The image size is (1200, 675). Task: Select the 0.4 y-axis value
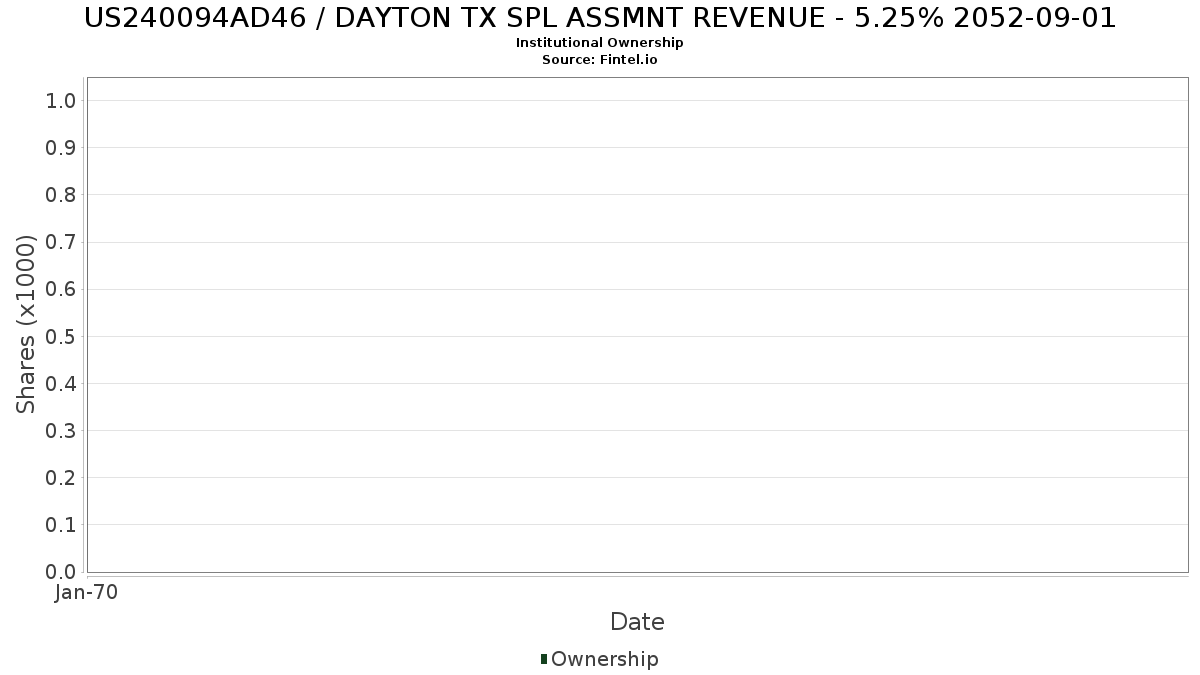click(x=61, y=383)
